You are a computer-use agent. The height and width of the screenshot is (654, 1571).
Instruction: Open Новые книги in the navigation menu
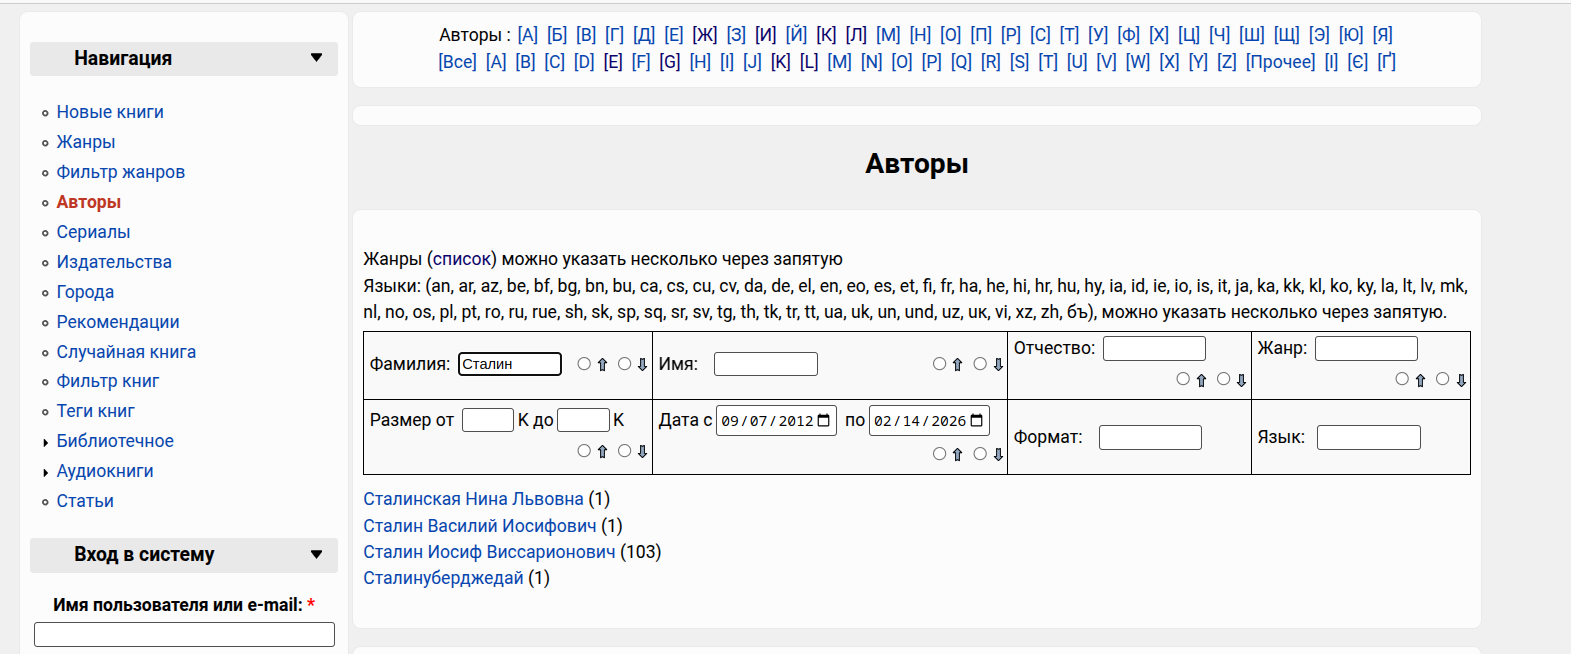(110, 112)
